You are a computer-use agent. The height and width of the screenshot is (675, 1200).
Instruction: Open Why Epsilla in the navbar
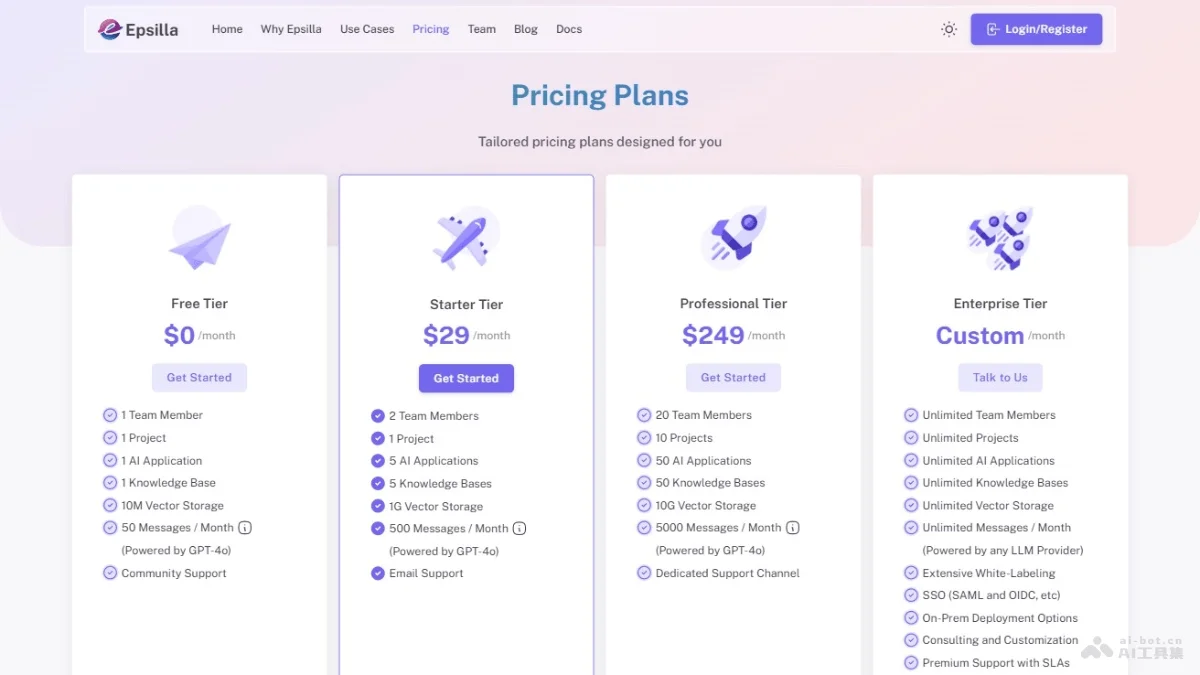(291, 29)
